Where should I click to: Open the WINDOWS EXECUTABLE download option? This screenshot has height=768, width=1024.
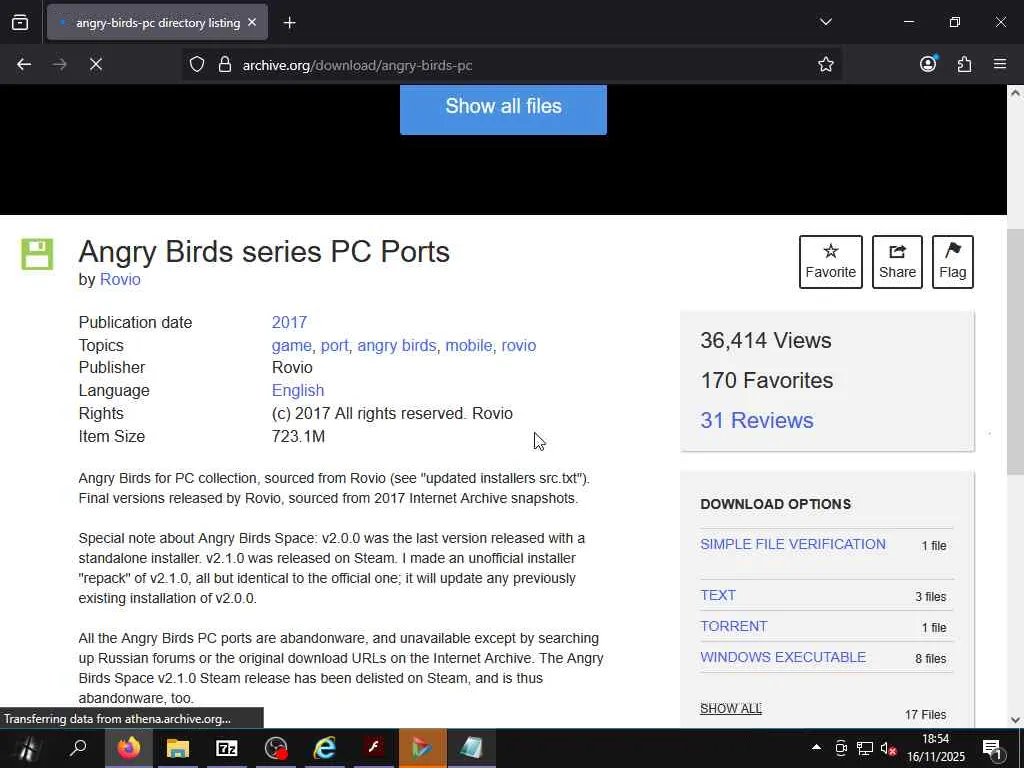[783, 658]
